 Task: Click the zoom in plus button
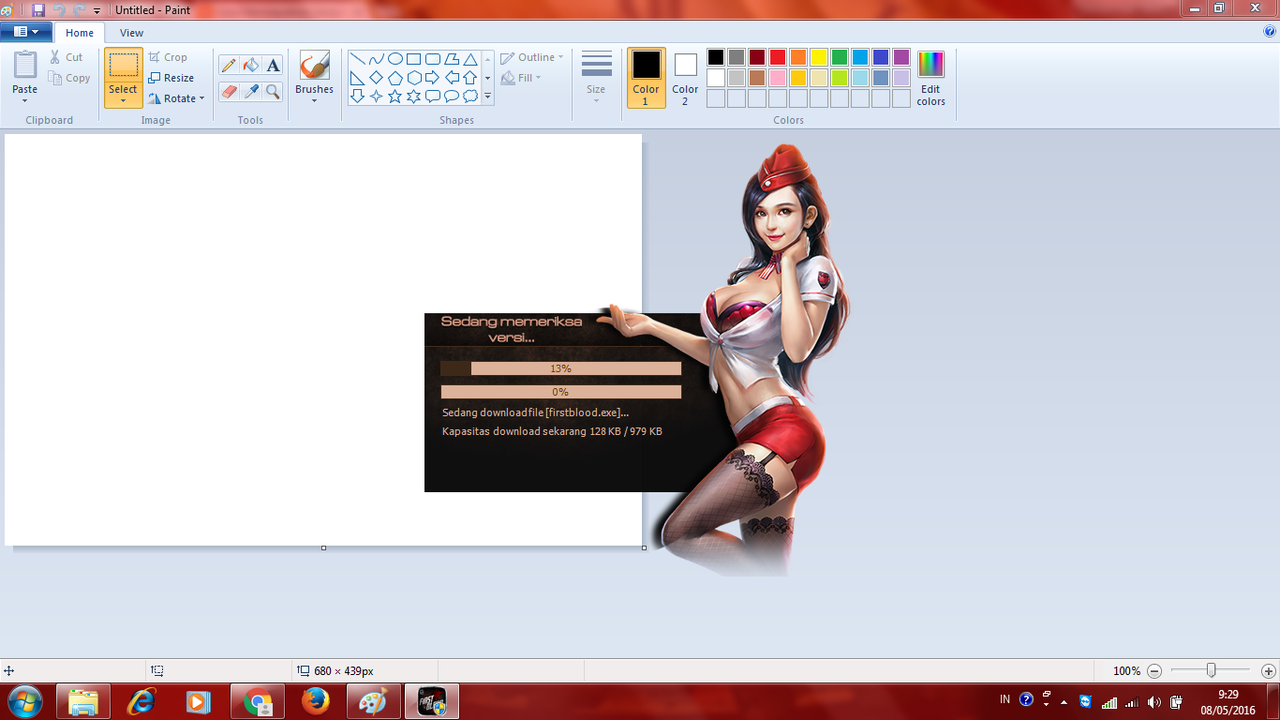[x=1268, y=671]
